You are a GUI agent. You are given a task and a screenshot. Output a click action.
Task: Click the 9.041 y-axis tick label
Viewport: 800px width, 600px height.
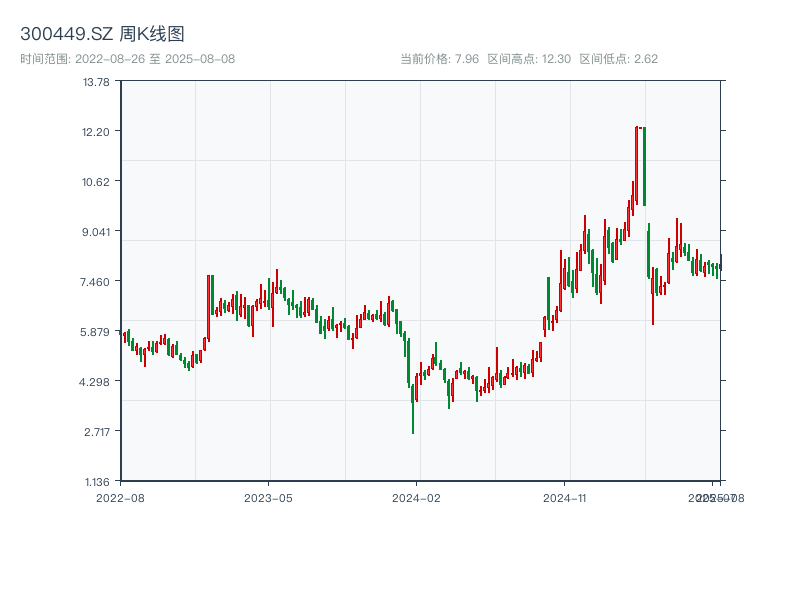coord(96,232)
